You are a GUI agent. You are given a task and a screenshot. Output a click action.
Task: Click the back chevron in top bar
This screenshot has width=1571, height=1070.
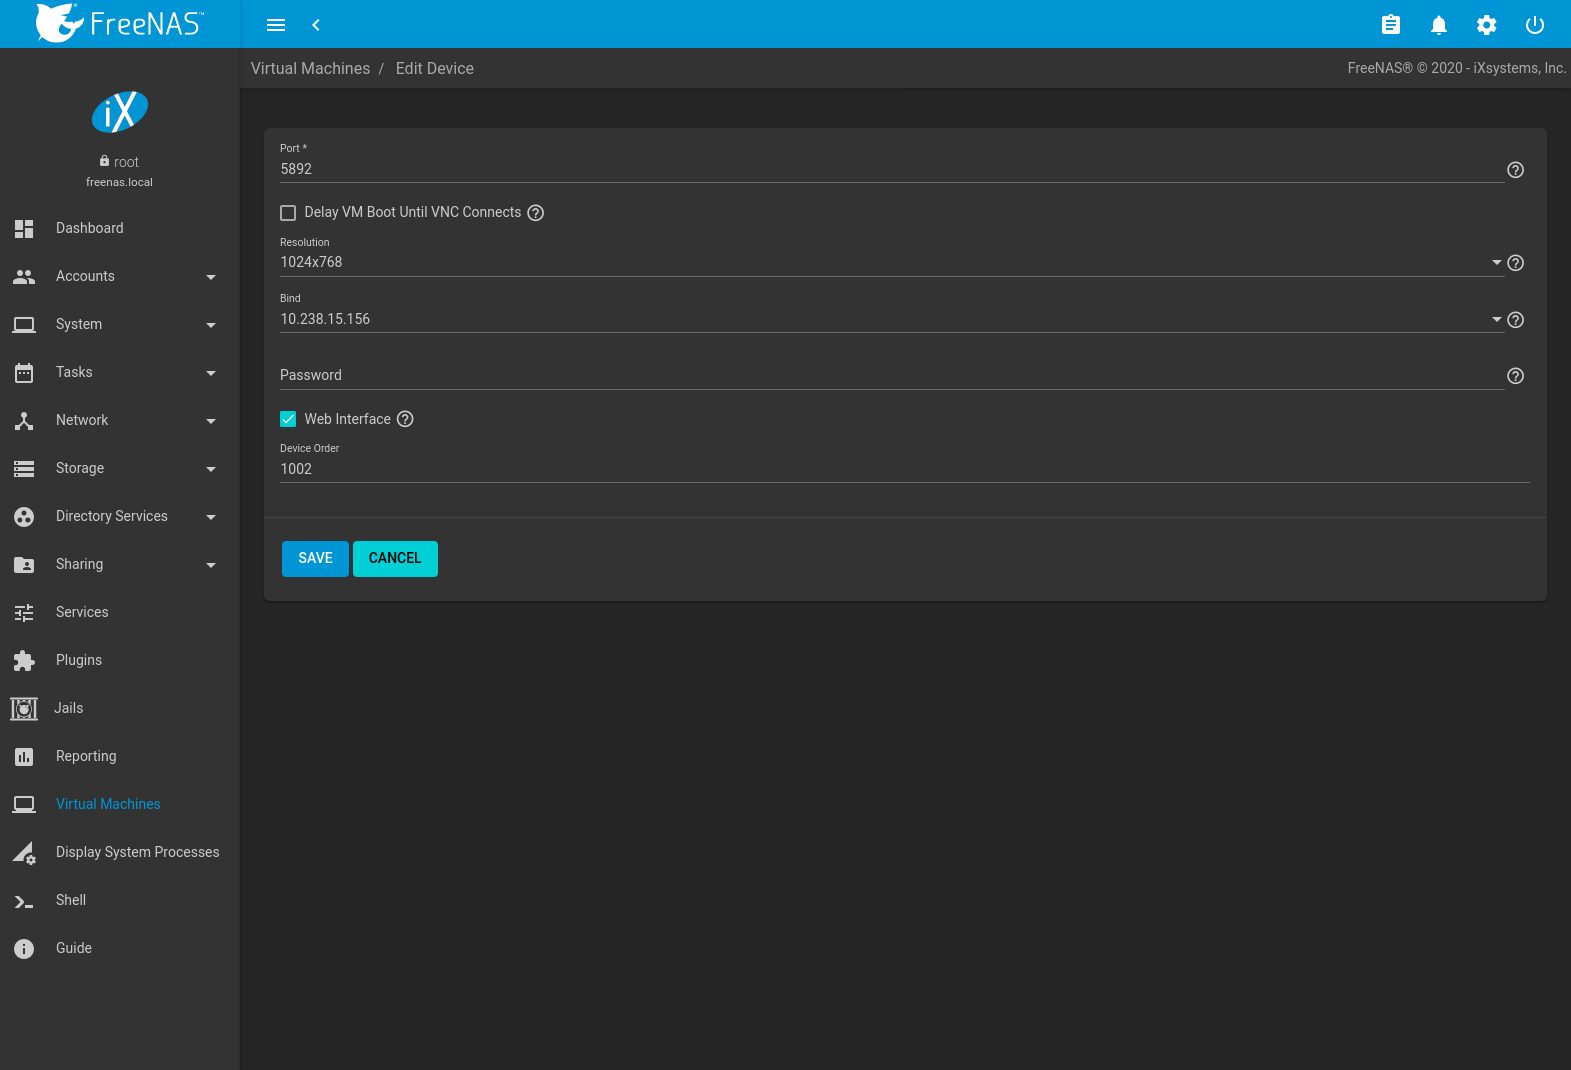pos(316,25)
